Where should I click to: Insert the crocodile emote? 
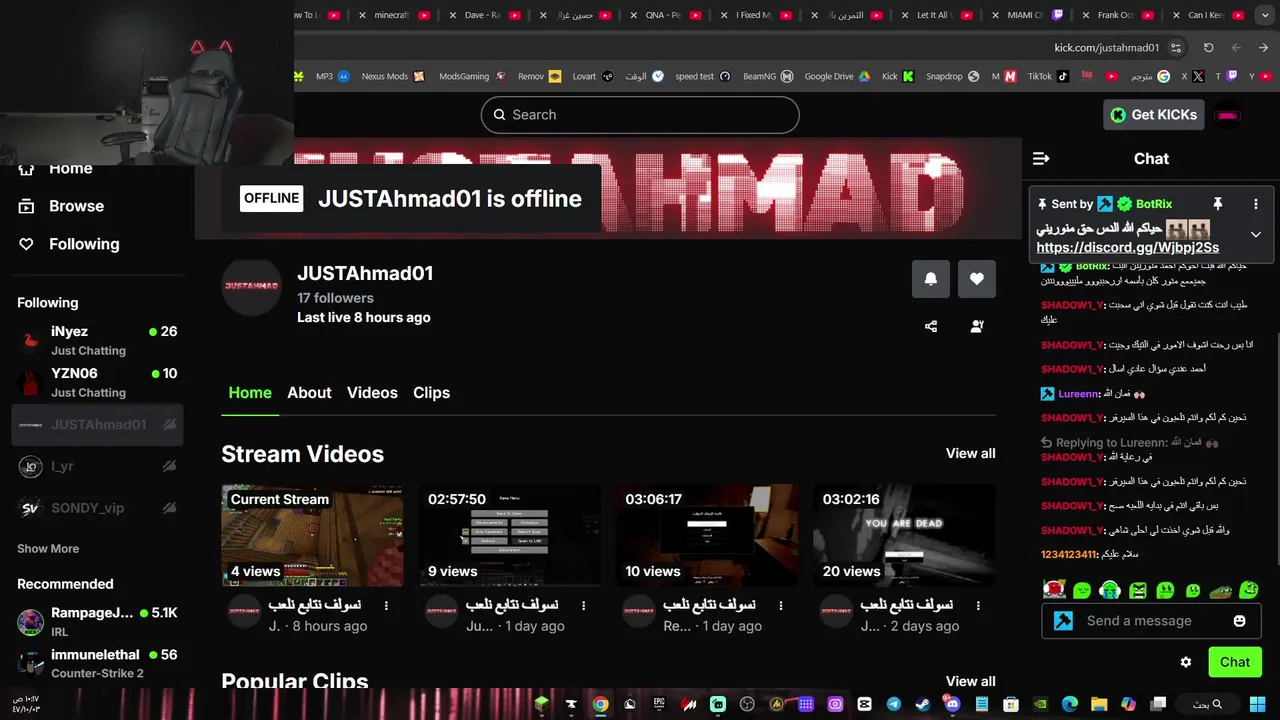[x=1219, y=591]
